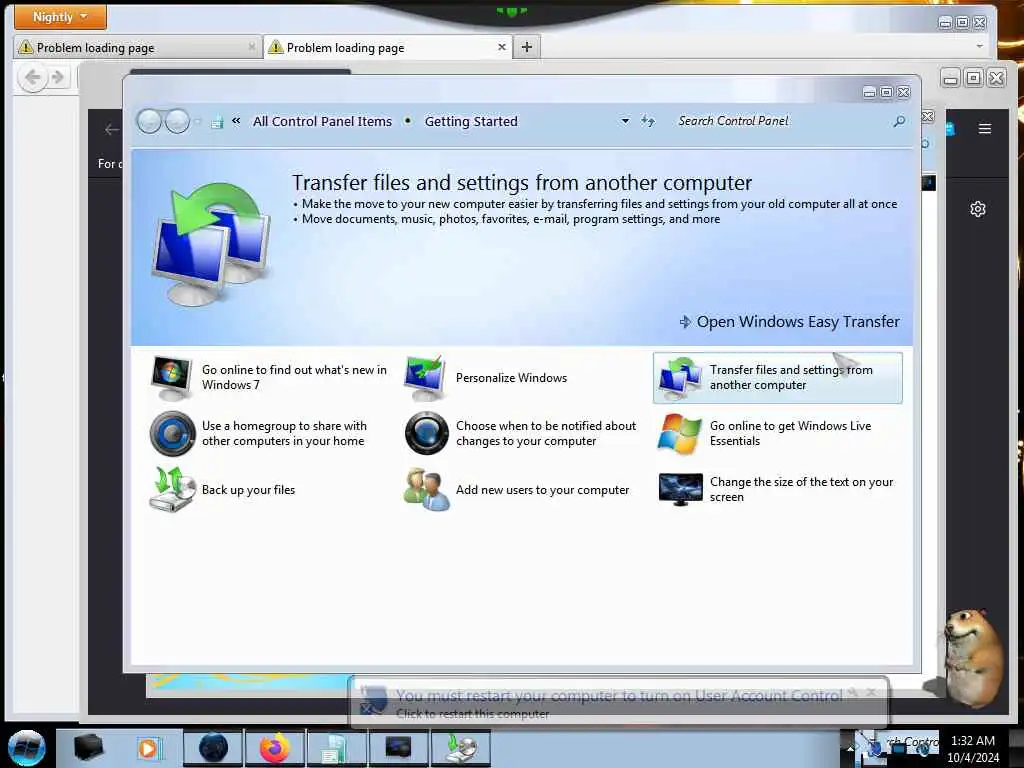Viewport: 1024px width, 768px height.
Task: Open the address bar history dropdown
Action: 625,121
